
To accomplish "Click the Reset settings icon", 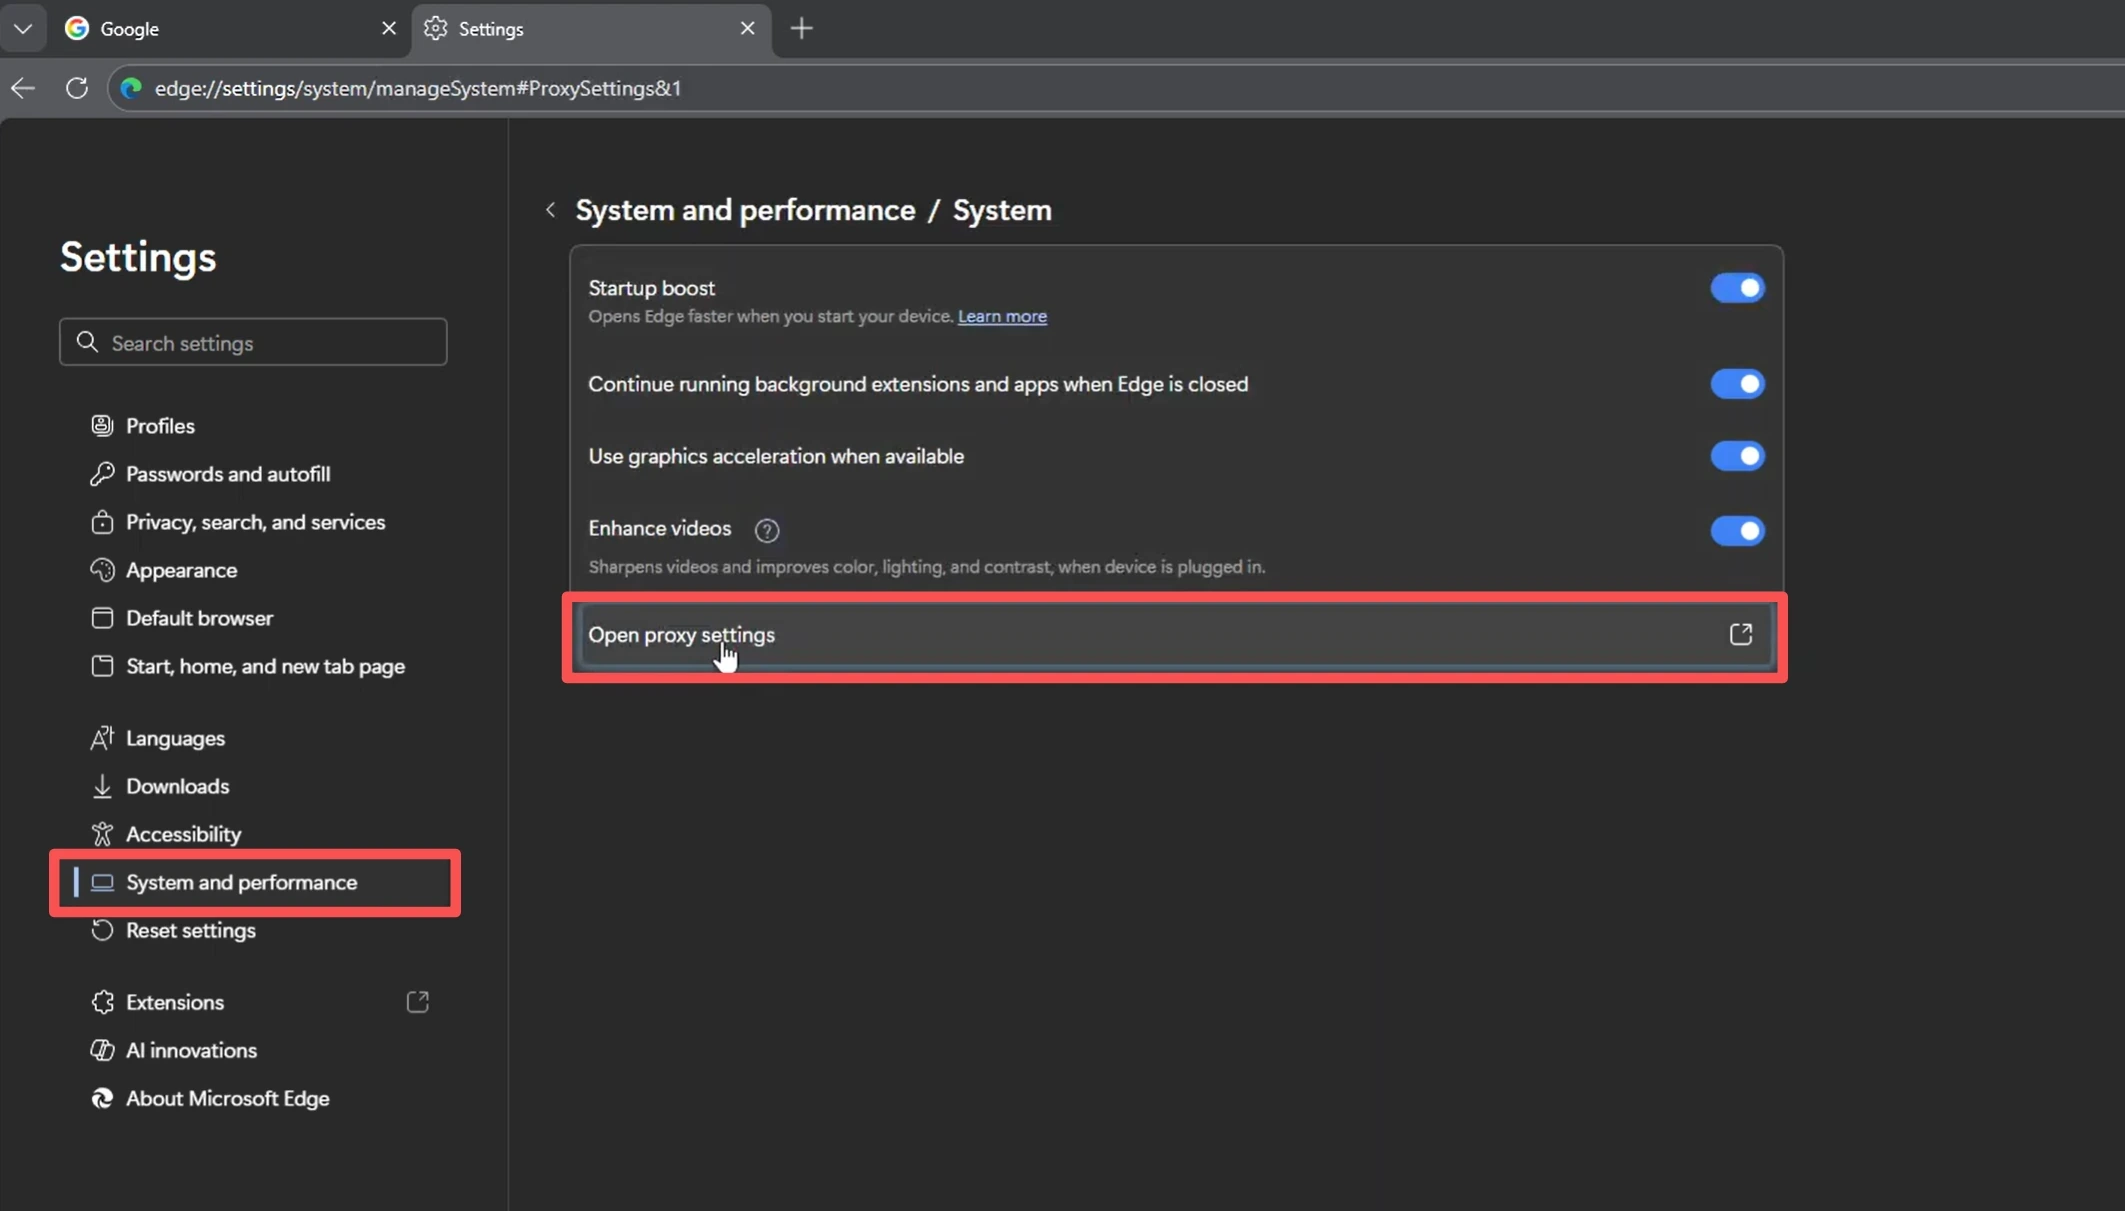I will pos(102,930).
